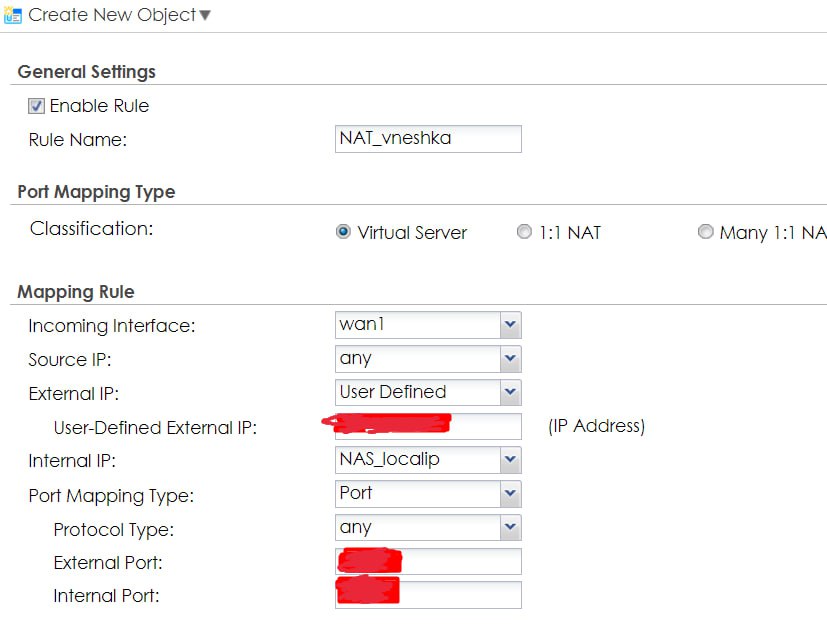Click the User-Defined External IP field
The width and height of the screenshot is (827, 634).
(x=428, y=426)
